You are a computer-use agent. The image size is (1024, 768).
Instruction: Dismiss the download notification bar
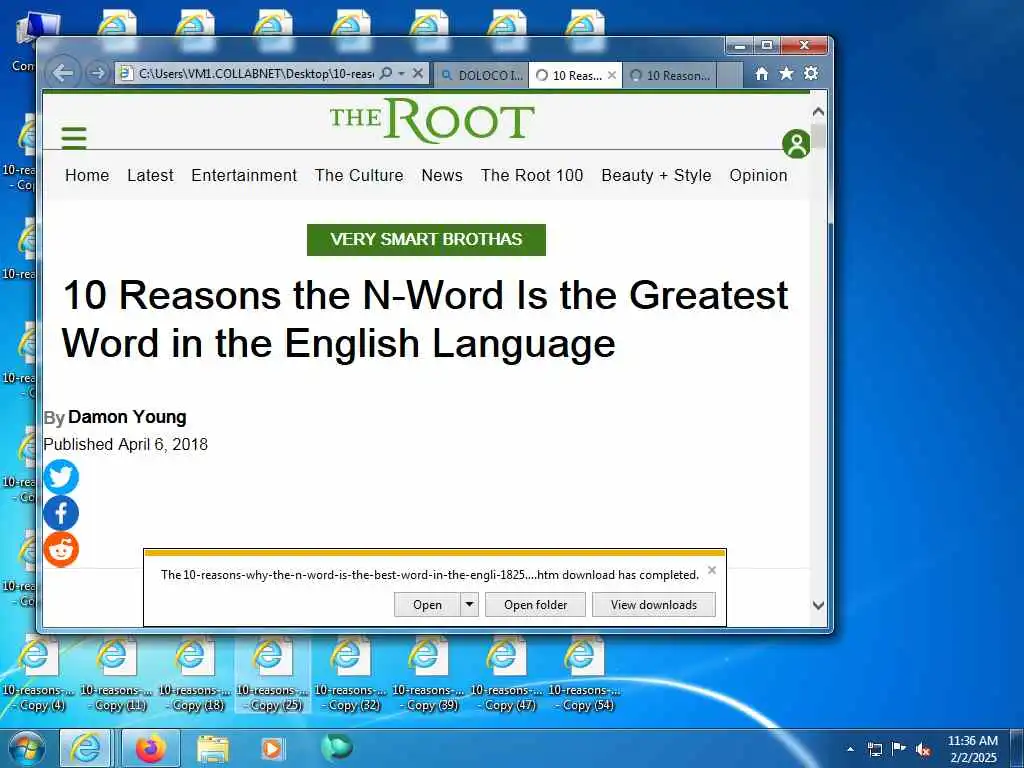[712, 570]
